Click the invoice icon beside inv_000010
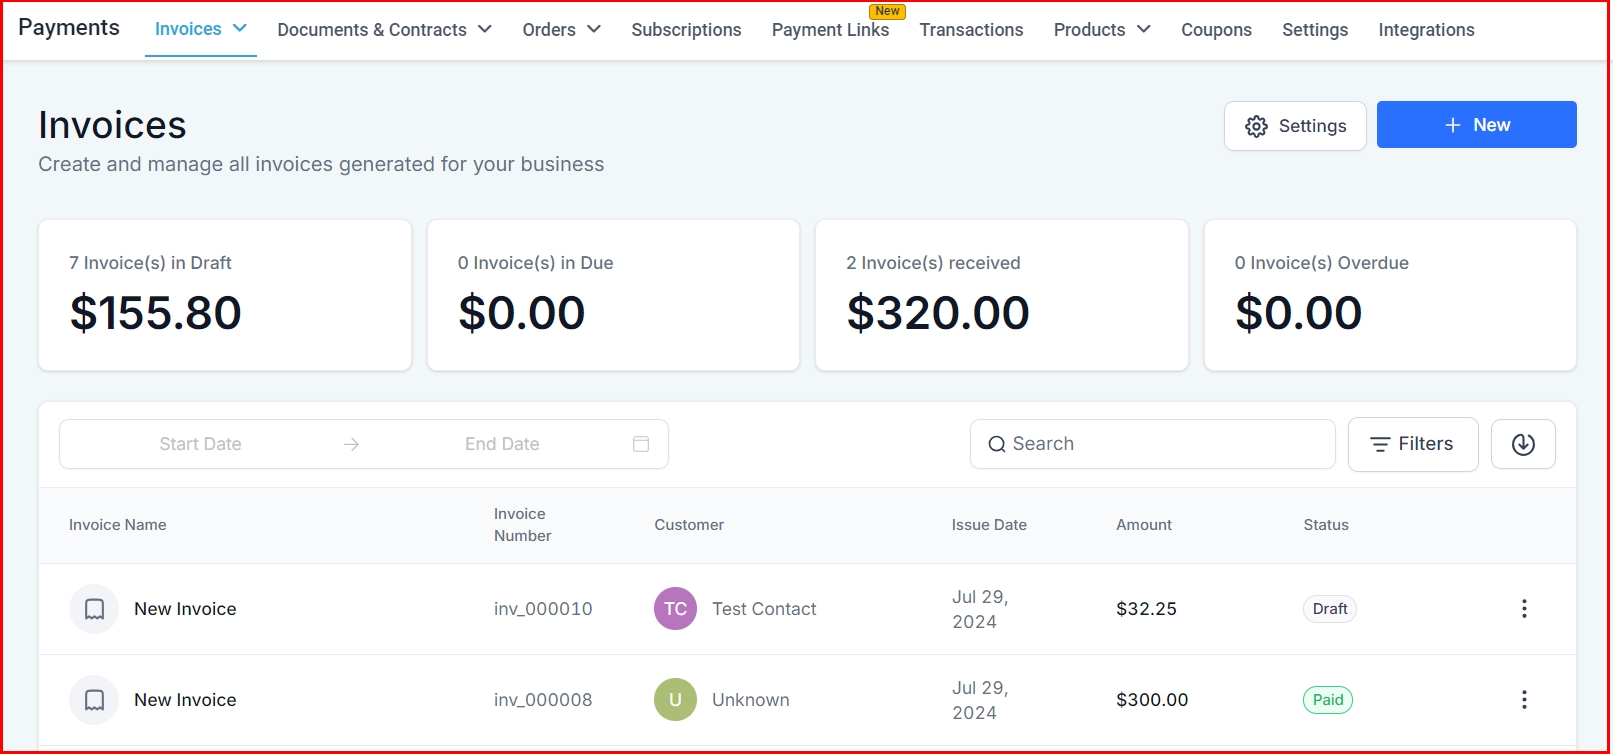 (94, 609)
